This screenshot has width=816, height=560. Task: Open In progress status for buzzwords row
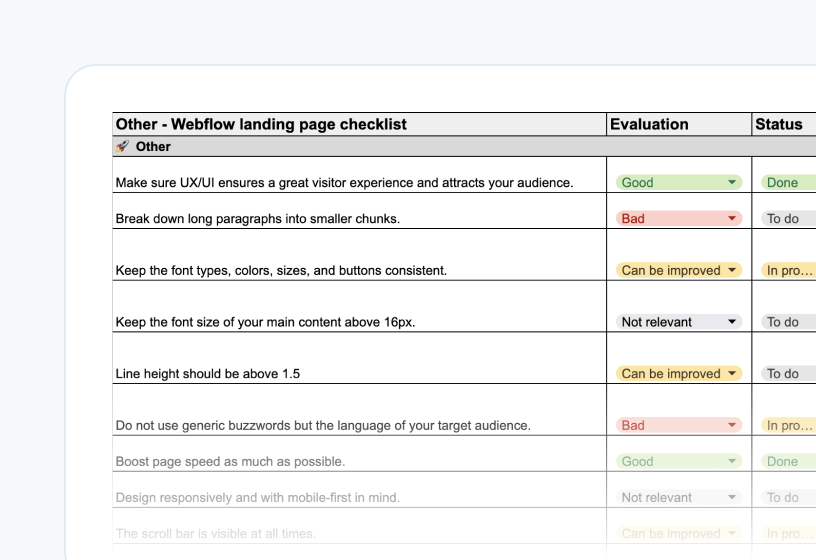click(788, 425)
